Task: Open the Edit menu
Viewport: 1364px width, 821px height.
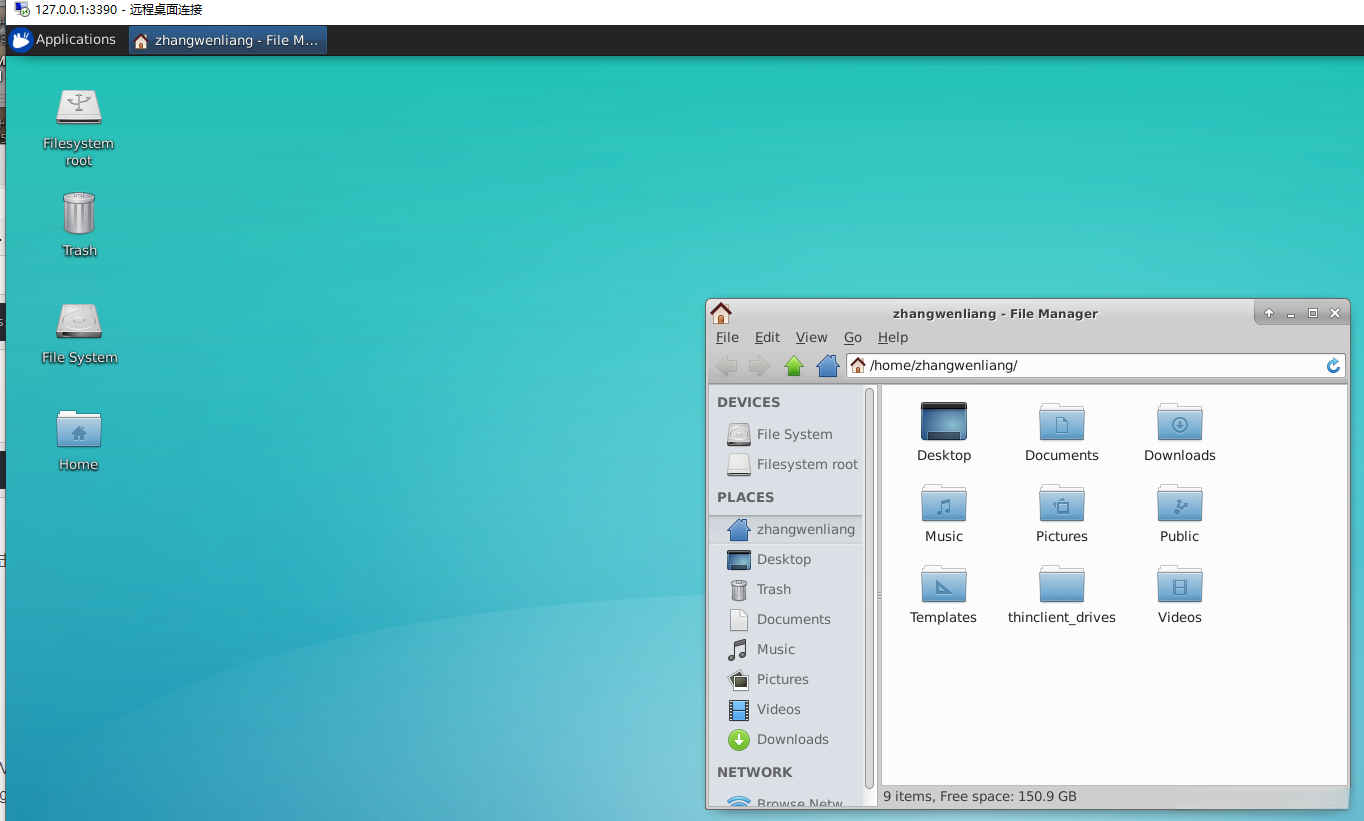Action: [x=767, y=338]
